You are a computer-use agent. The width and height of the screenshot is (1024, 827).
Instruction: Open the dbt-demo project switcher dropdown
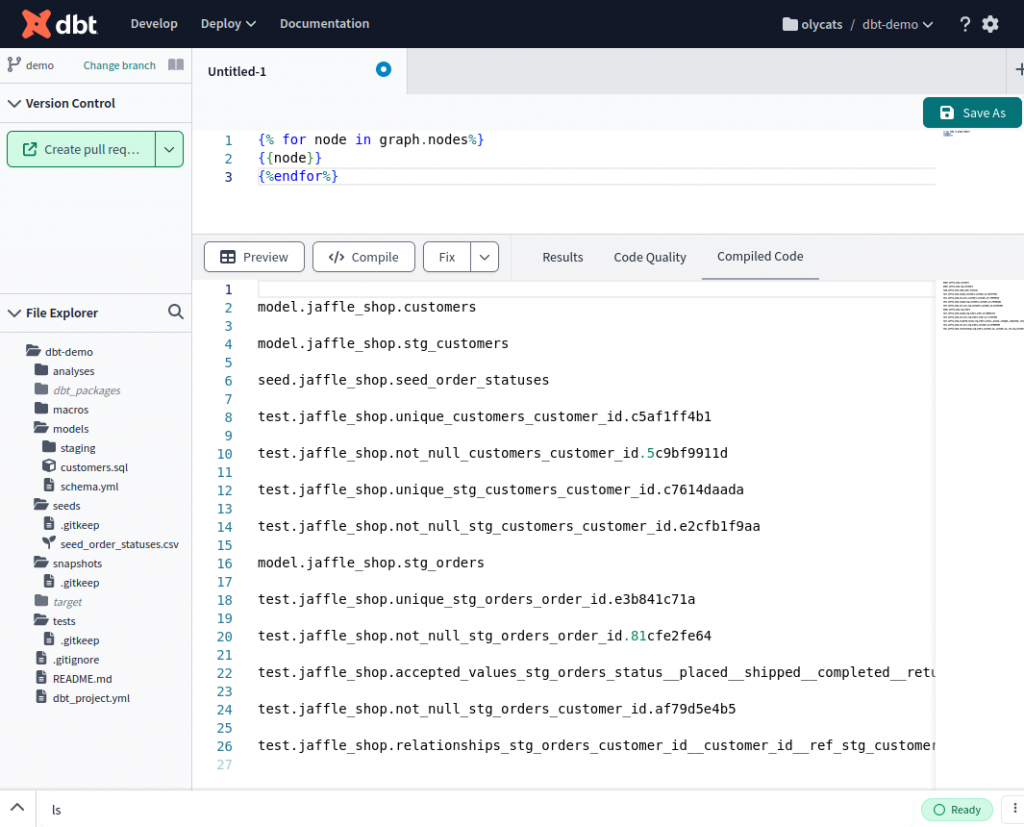coord(897,24)
